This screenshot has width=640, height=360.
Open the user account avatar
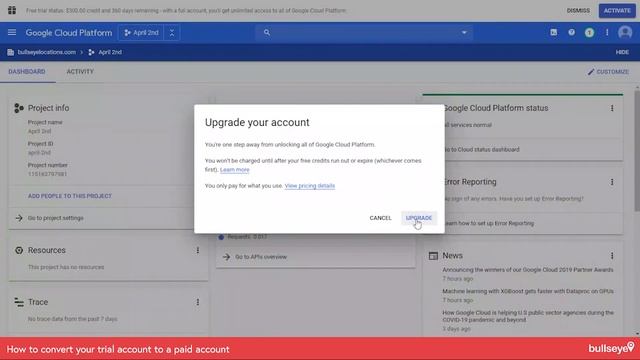click(x=625, y=32)
